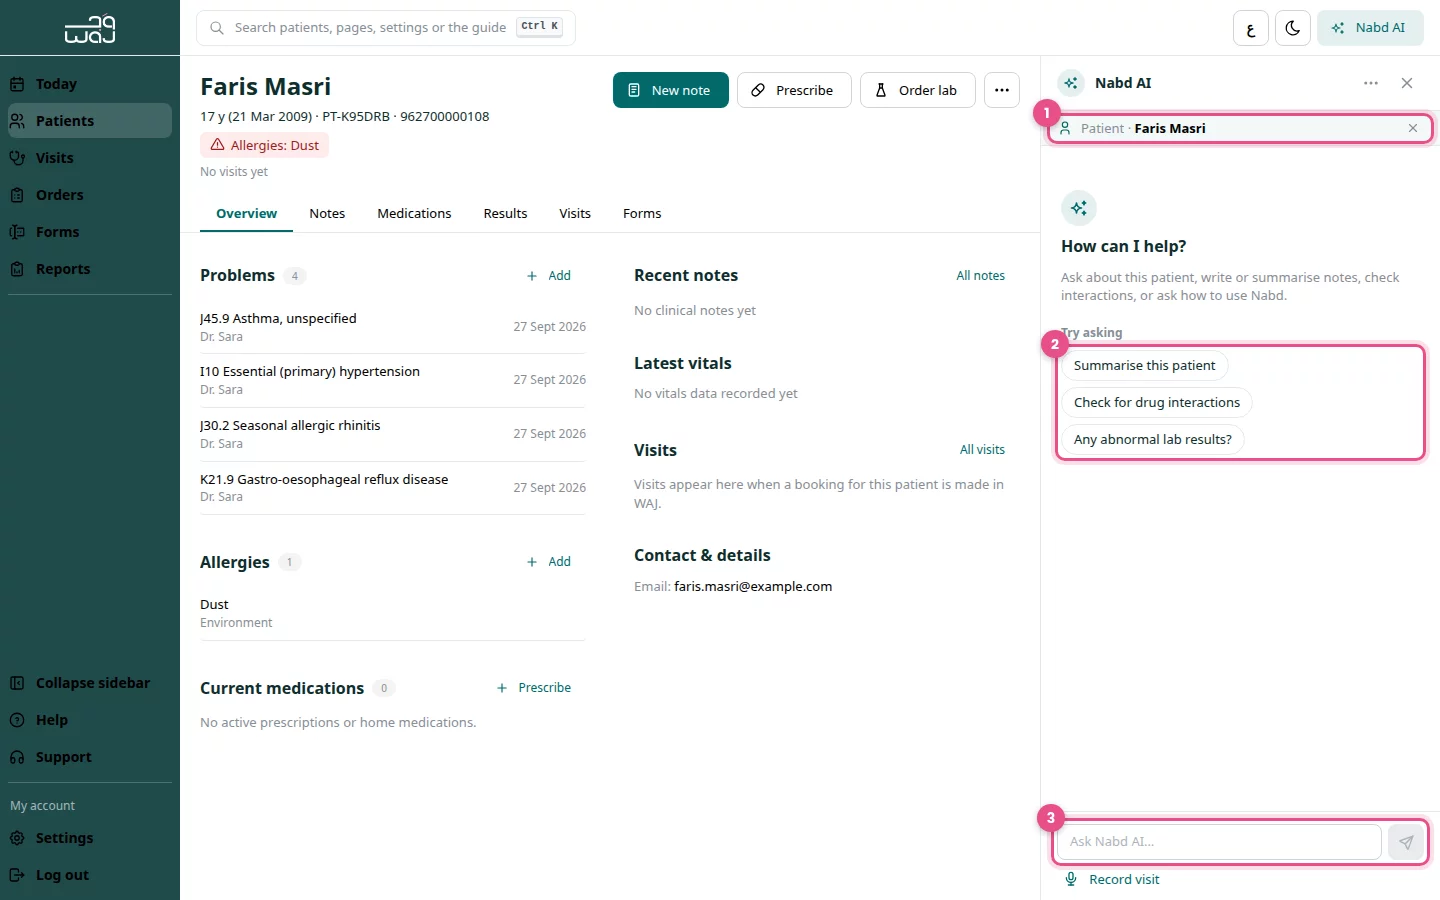Viewport: 1440px width, 900px height.
Task: Open the J45.9 Asthma, unspecified problem
Action: coord(393,327)
